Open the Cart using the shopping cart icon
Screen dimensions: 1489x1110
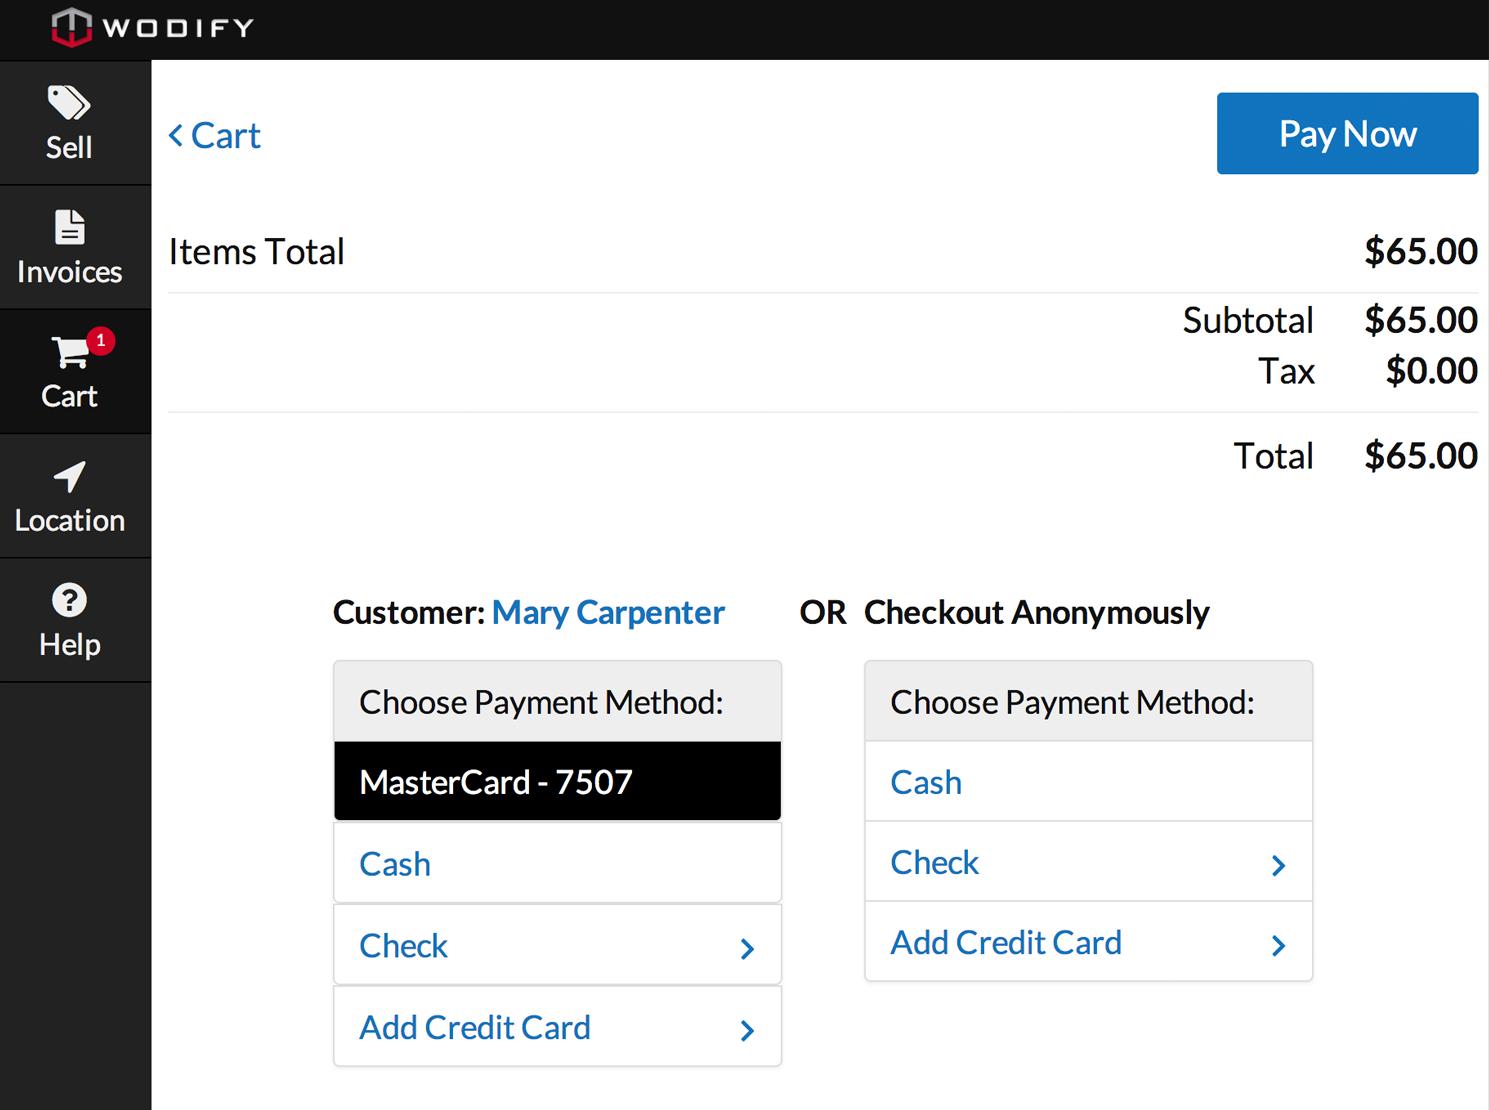pos(68,352)
